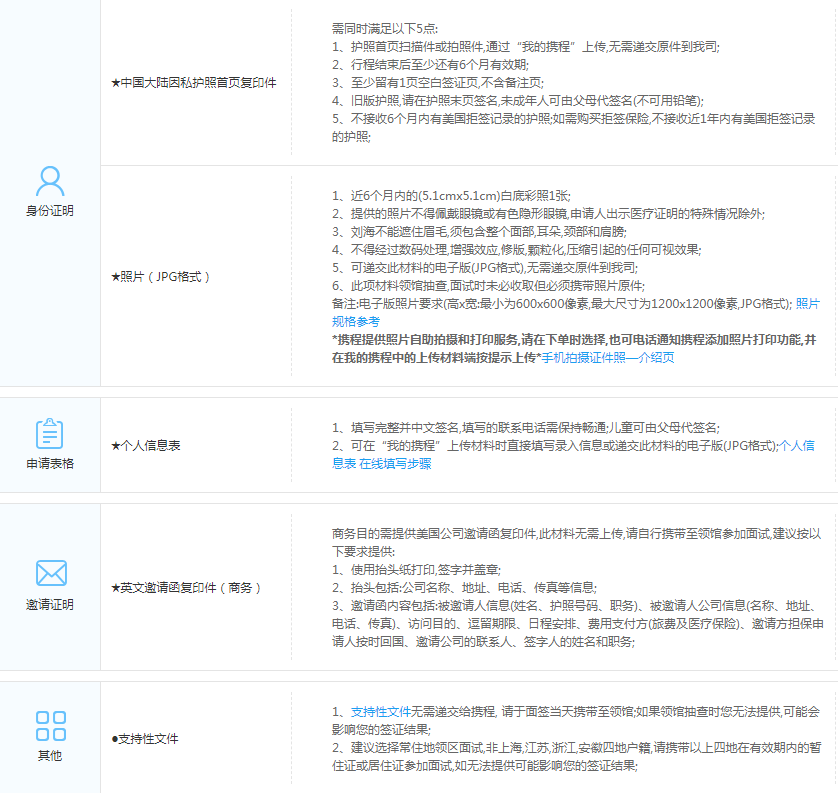Click the 申请表格 clipboard icon

coord(50,434)
